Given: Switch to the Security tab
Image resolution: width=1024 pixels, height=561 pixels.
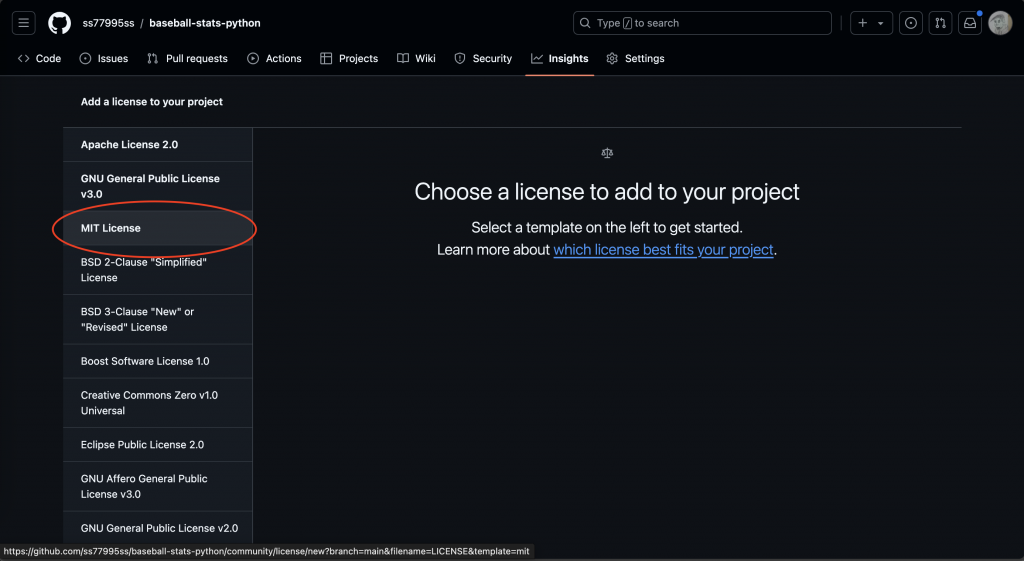Looking at the screenshot, I should pos(483,58).
